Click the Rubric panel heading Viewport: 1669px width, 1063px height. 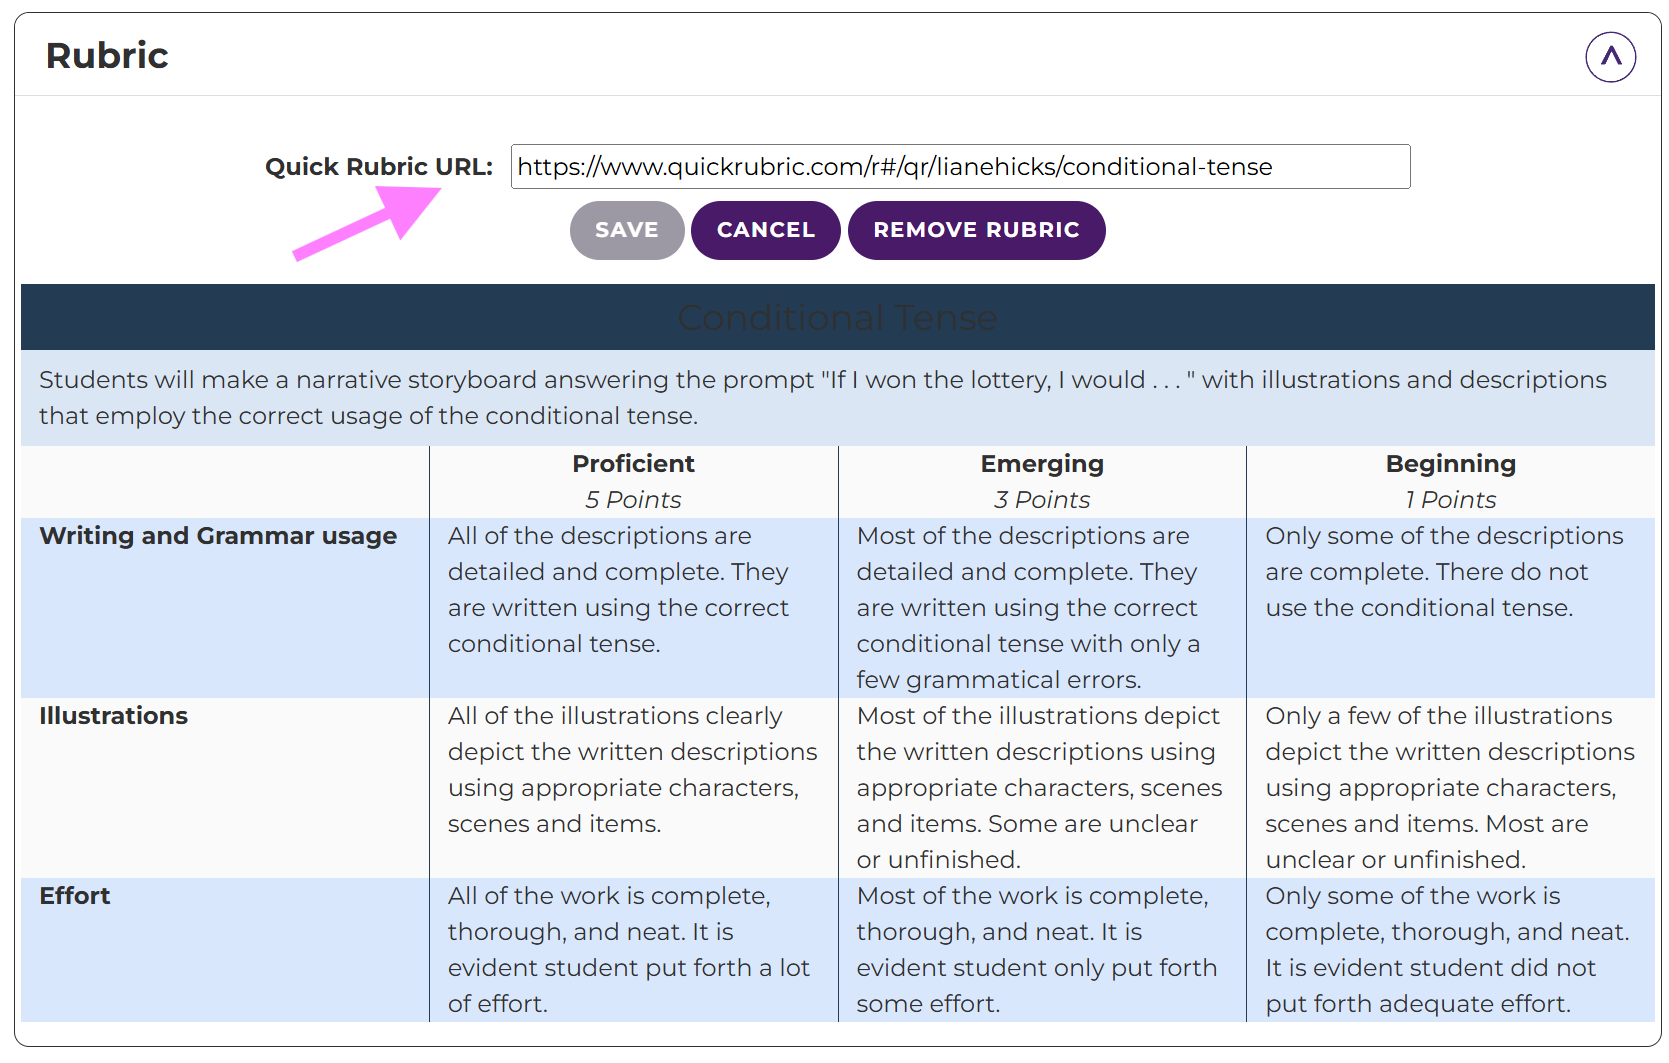coord(107,56)
